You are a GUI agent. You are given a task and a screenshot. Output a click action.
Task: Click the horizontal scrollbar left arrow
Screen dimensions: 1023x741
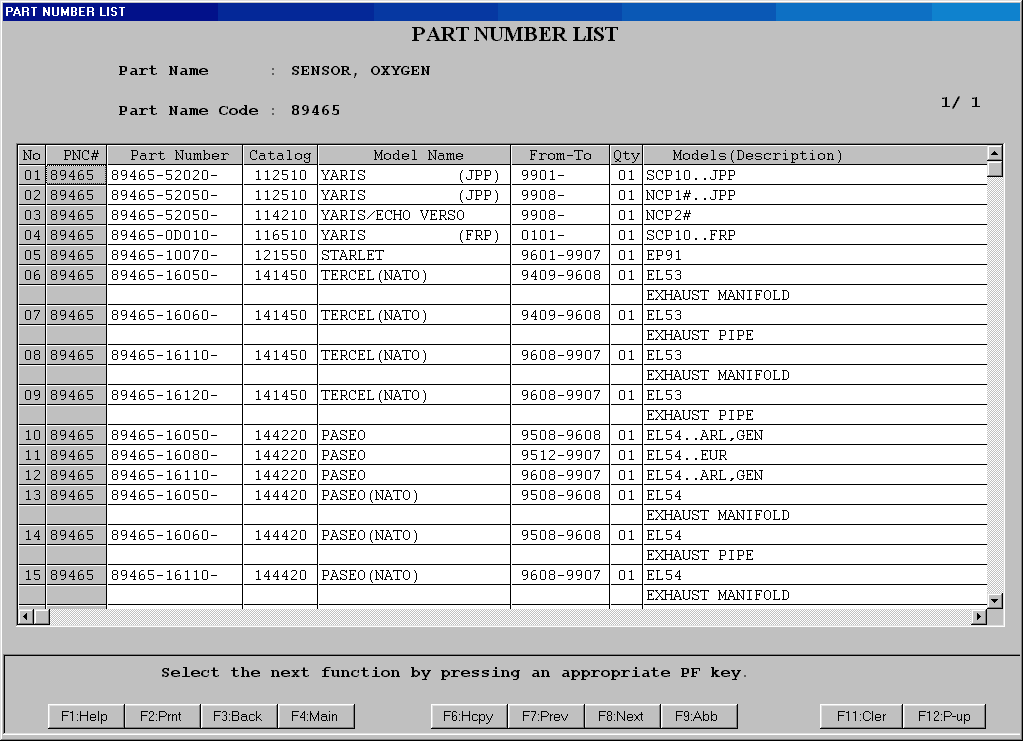[x=26, y=616]
